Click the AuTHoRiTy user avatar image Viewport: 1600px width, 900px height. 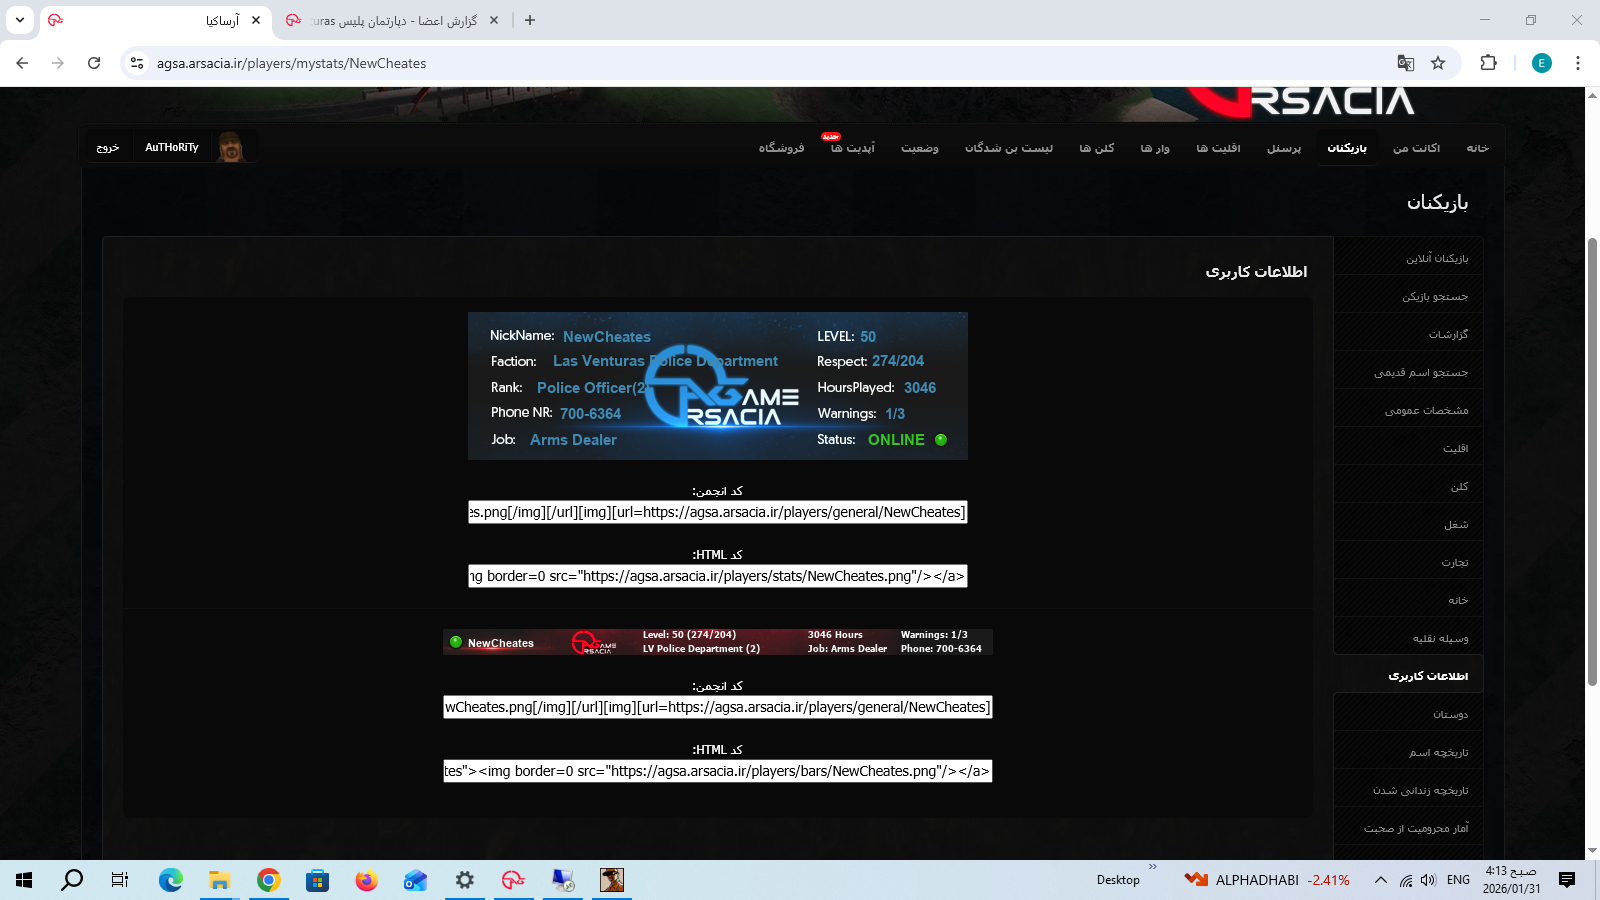pyautogui.click(x=231, y=147)
